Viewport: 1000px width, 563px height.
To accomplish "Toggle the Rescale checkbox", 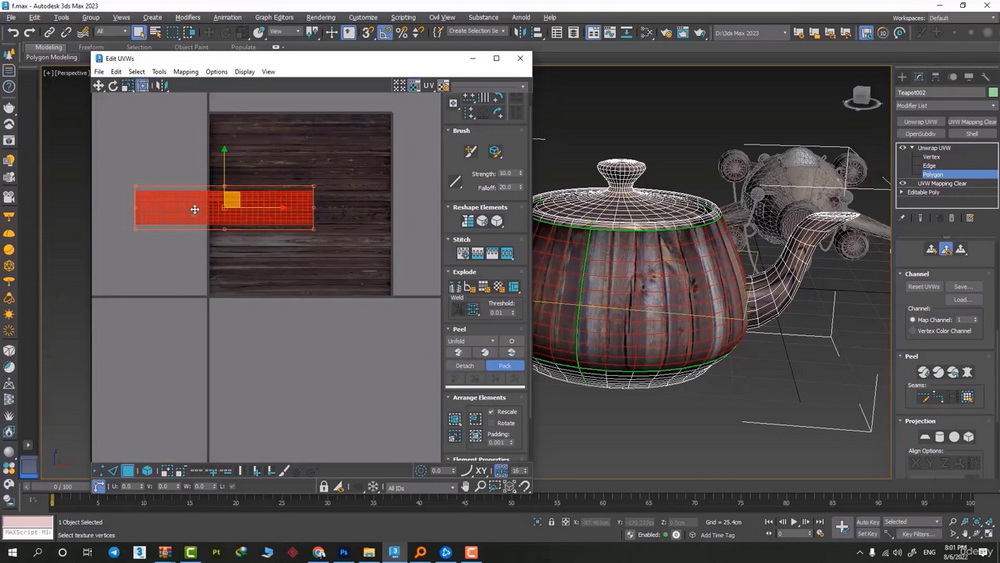I will coord(491,412).
